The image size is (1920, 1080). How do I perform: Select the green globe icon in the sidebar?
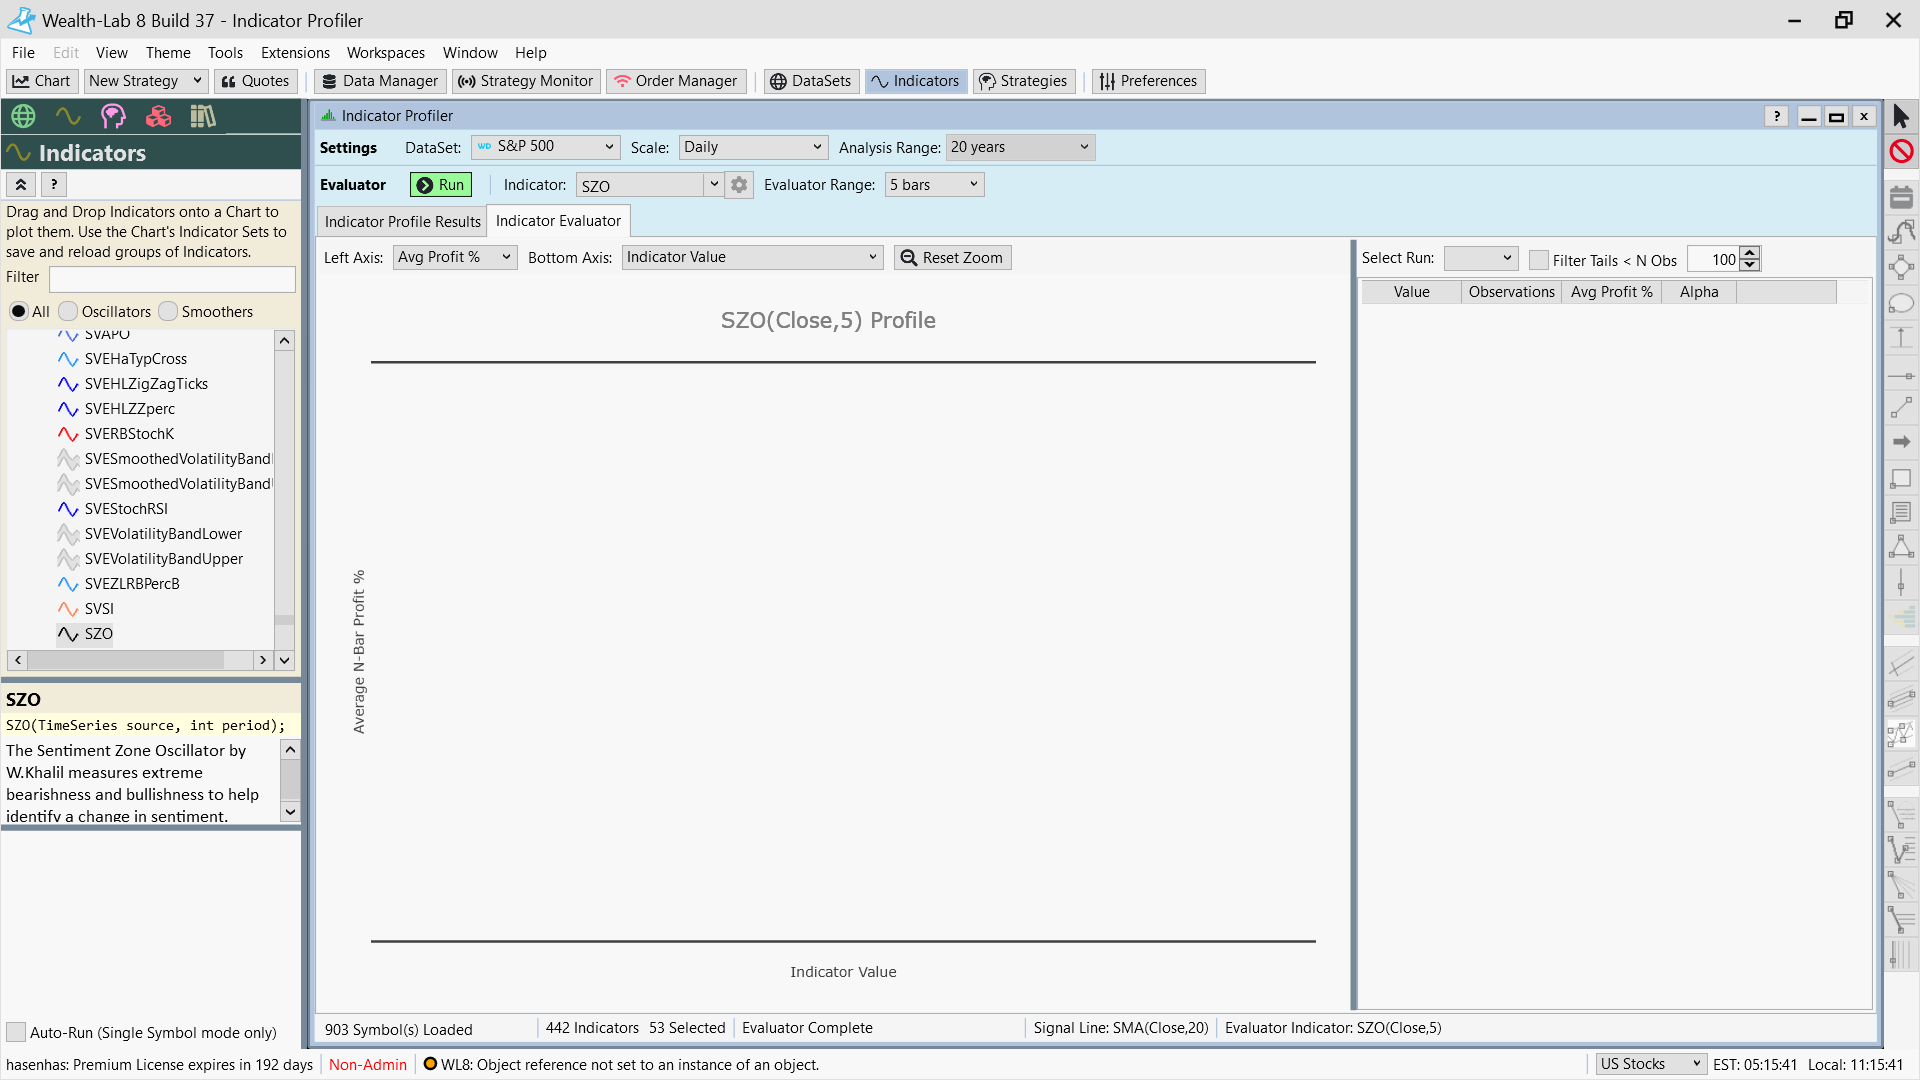click(22, 116)
